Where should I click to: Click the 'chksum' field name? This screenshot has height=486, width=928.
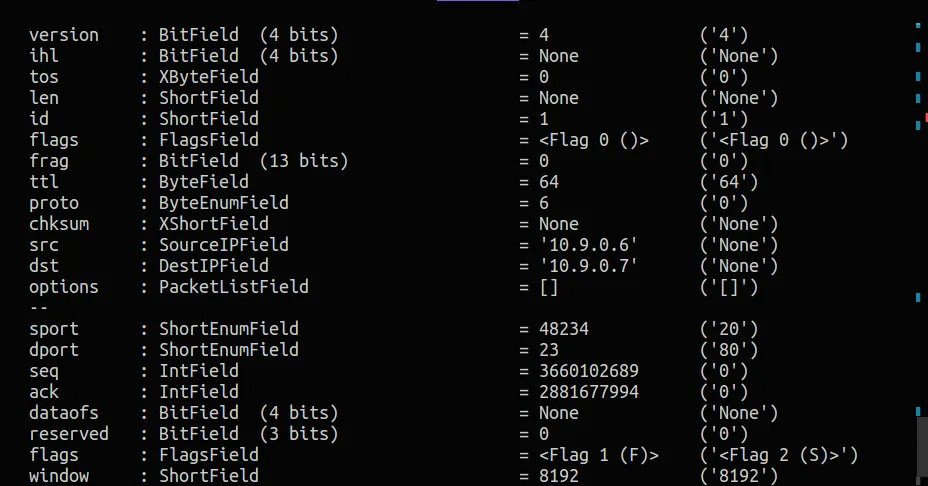(59, 224)
